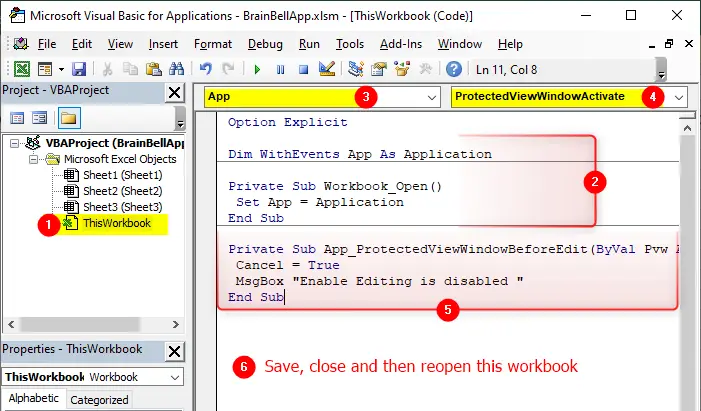The width and height of the screenshot is (701, 411).
Task: Open the Tools menu
Action: pos(350,44)
